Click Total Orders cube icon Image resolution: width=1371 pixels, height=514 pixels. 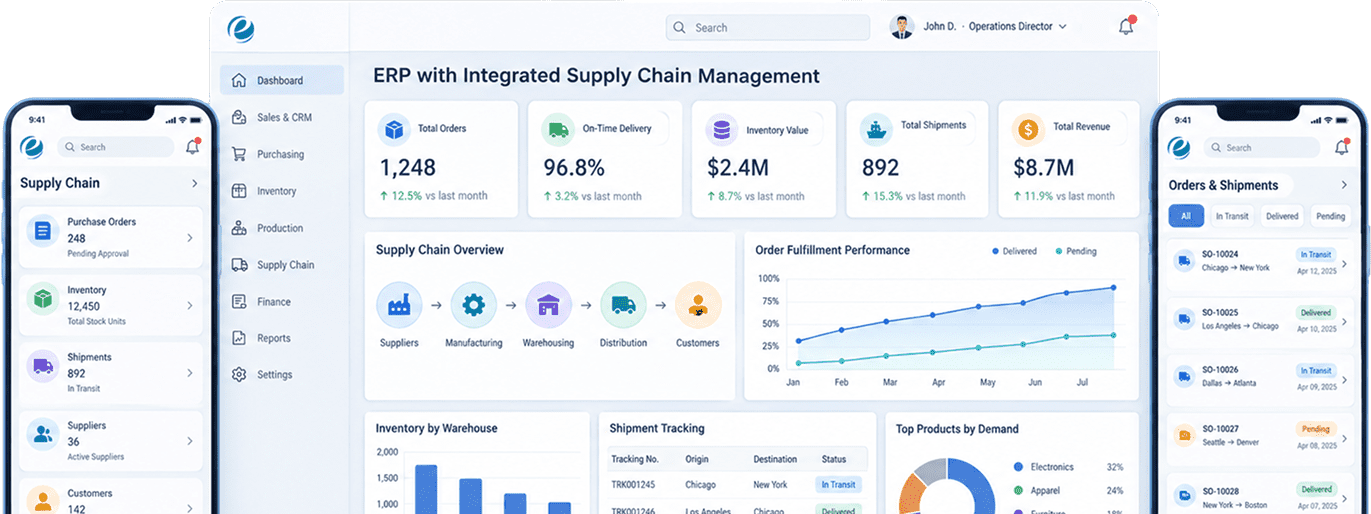394,129
